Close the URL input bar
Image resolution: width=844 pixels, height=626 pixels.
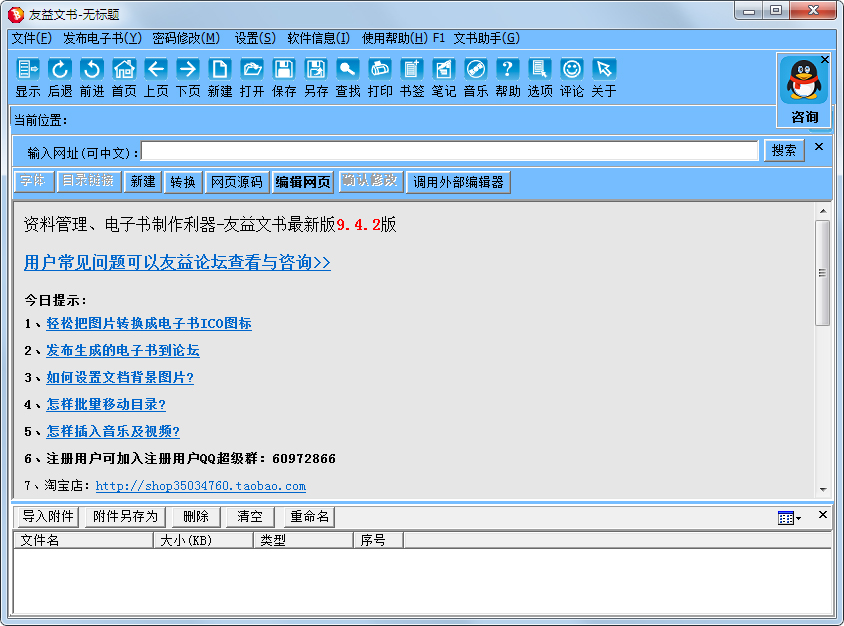click(x=819, y=146)
